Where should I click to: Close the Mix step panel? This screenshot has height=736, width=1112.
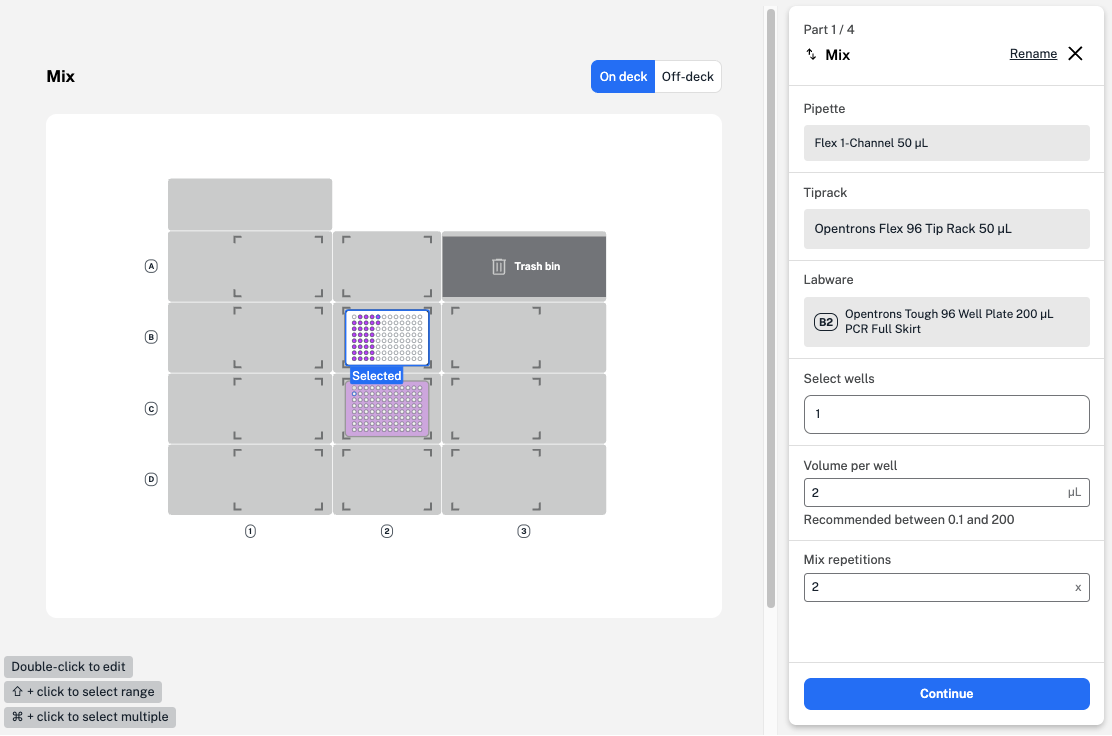point(1075,54)
